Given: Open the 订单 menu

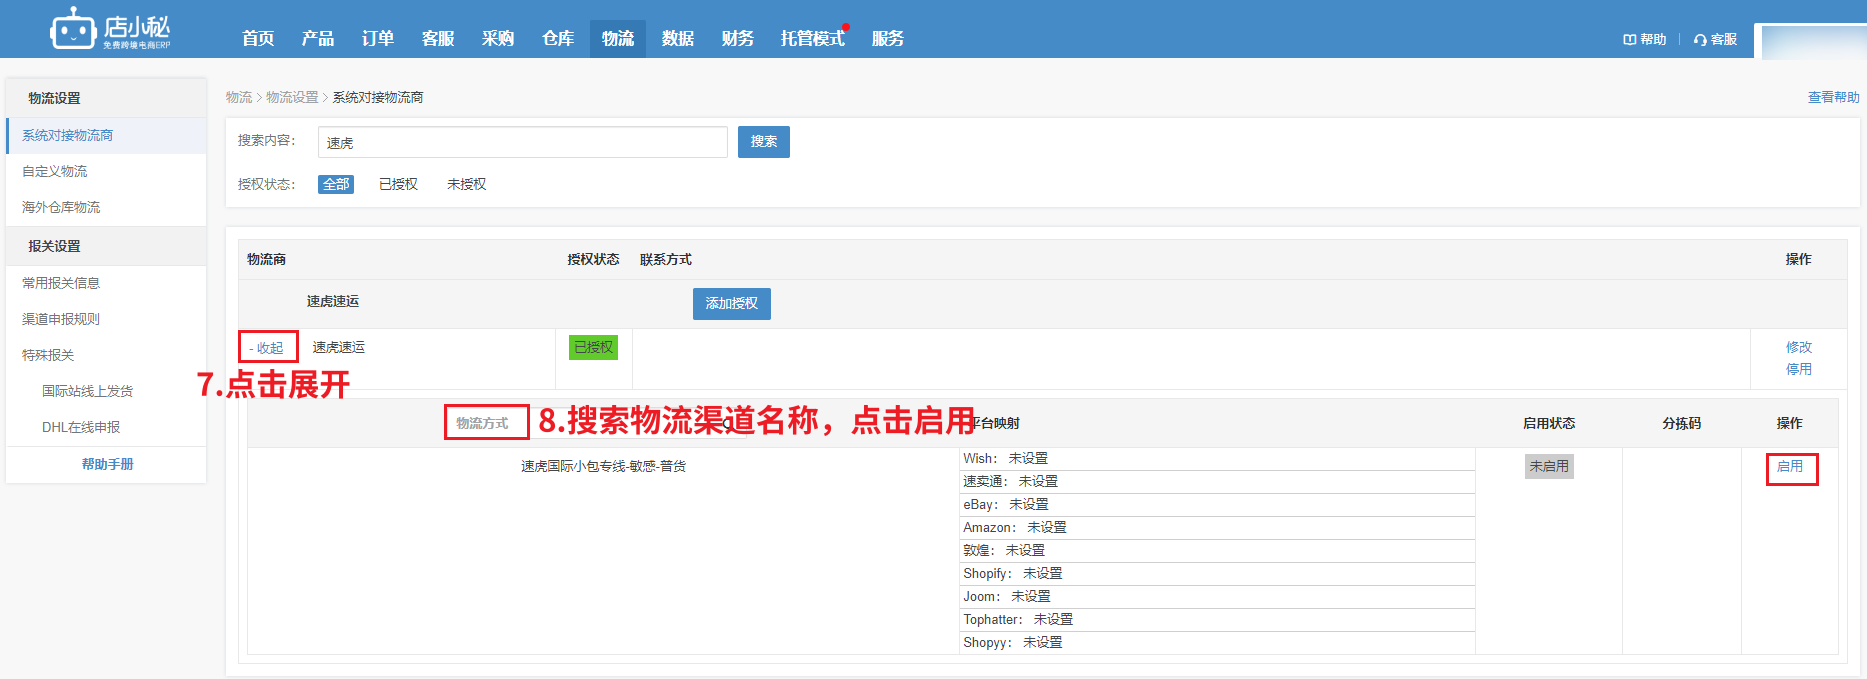Looking at the screenshot, I should coord(378,38).
